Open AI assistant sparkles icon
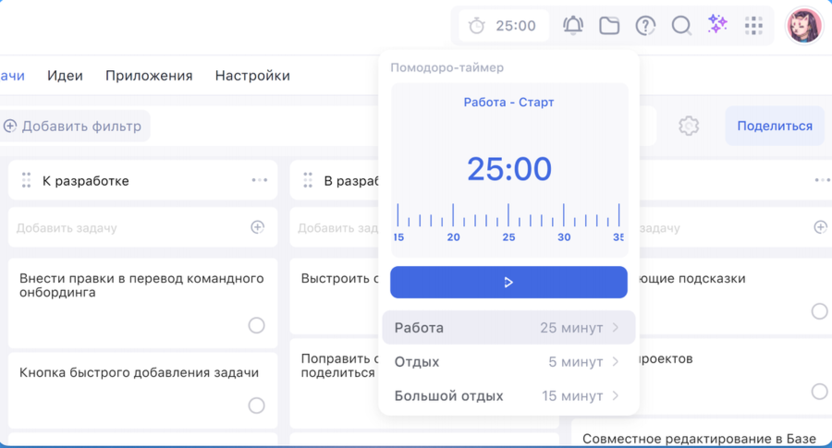The width and height of the screenshot is (832, 448). [717, 24]
